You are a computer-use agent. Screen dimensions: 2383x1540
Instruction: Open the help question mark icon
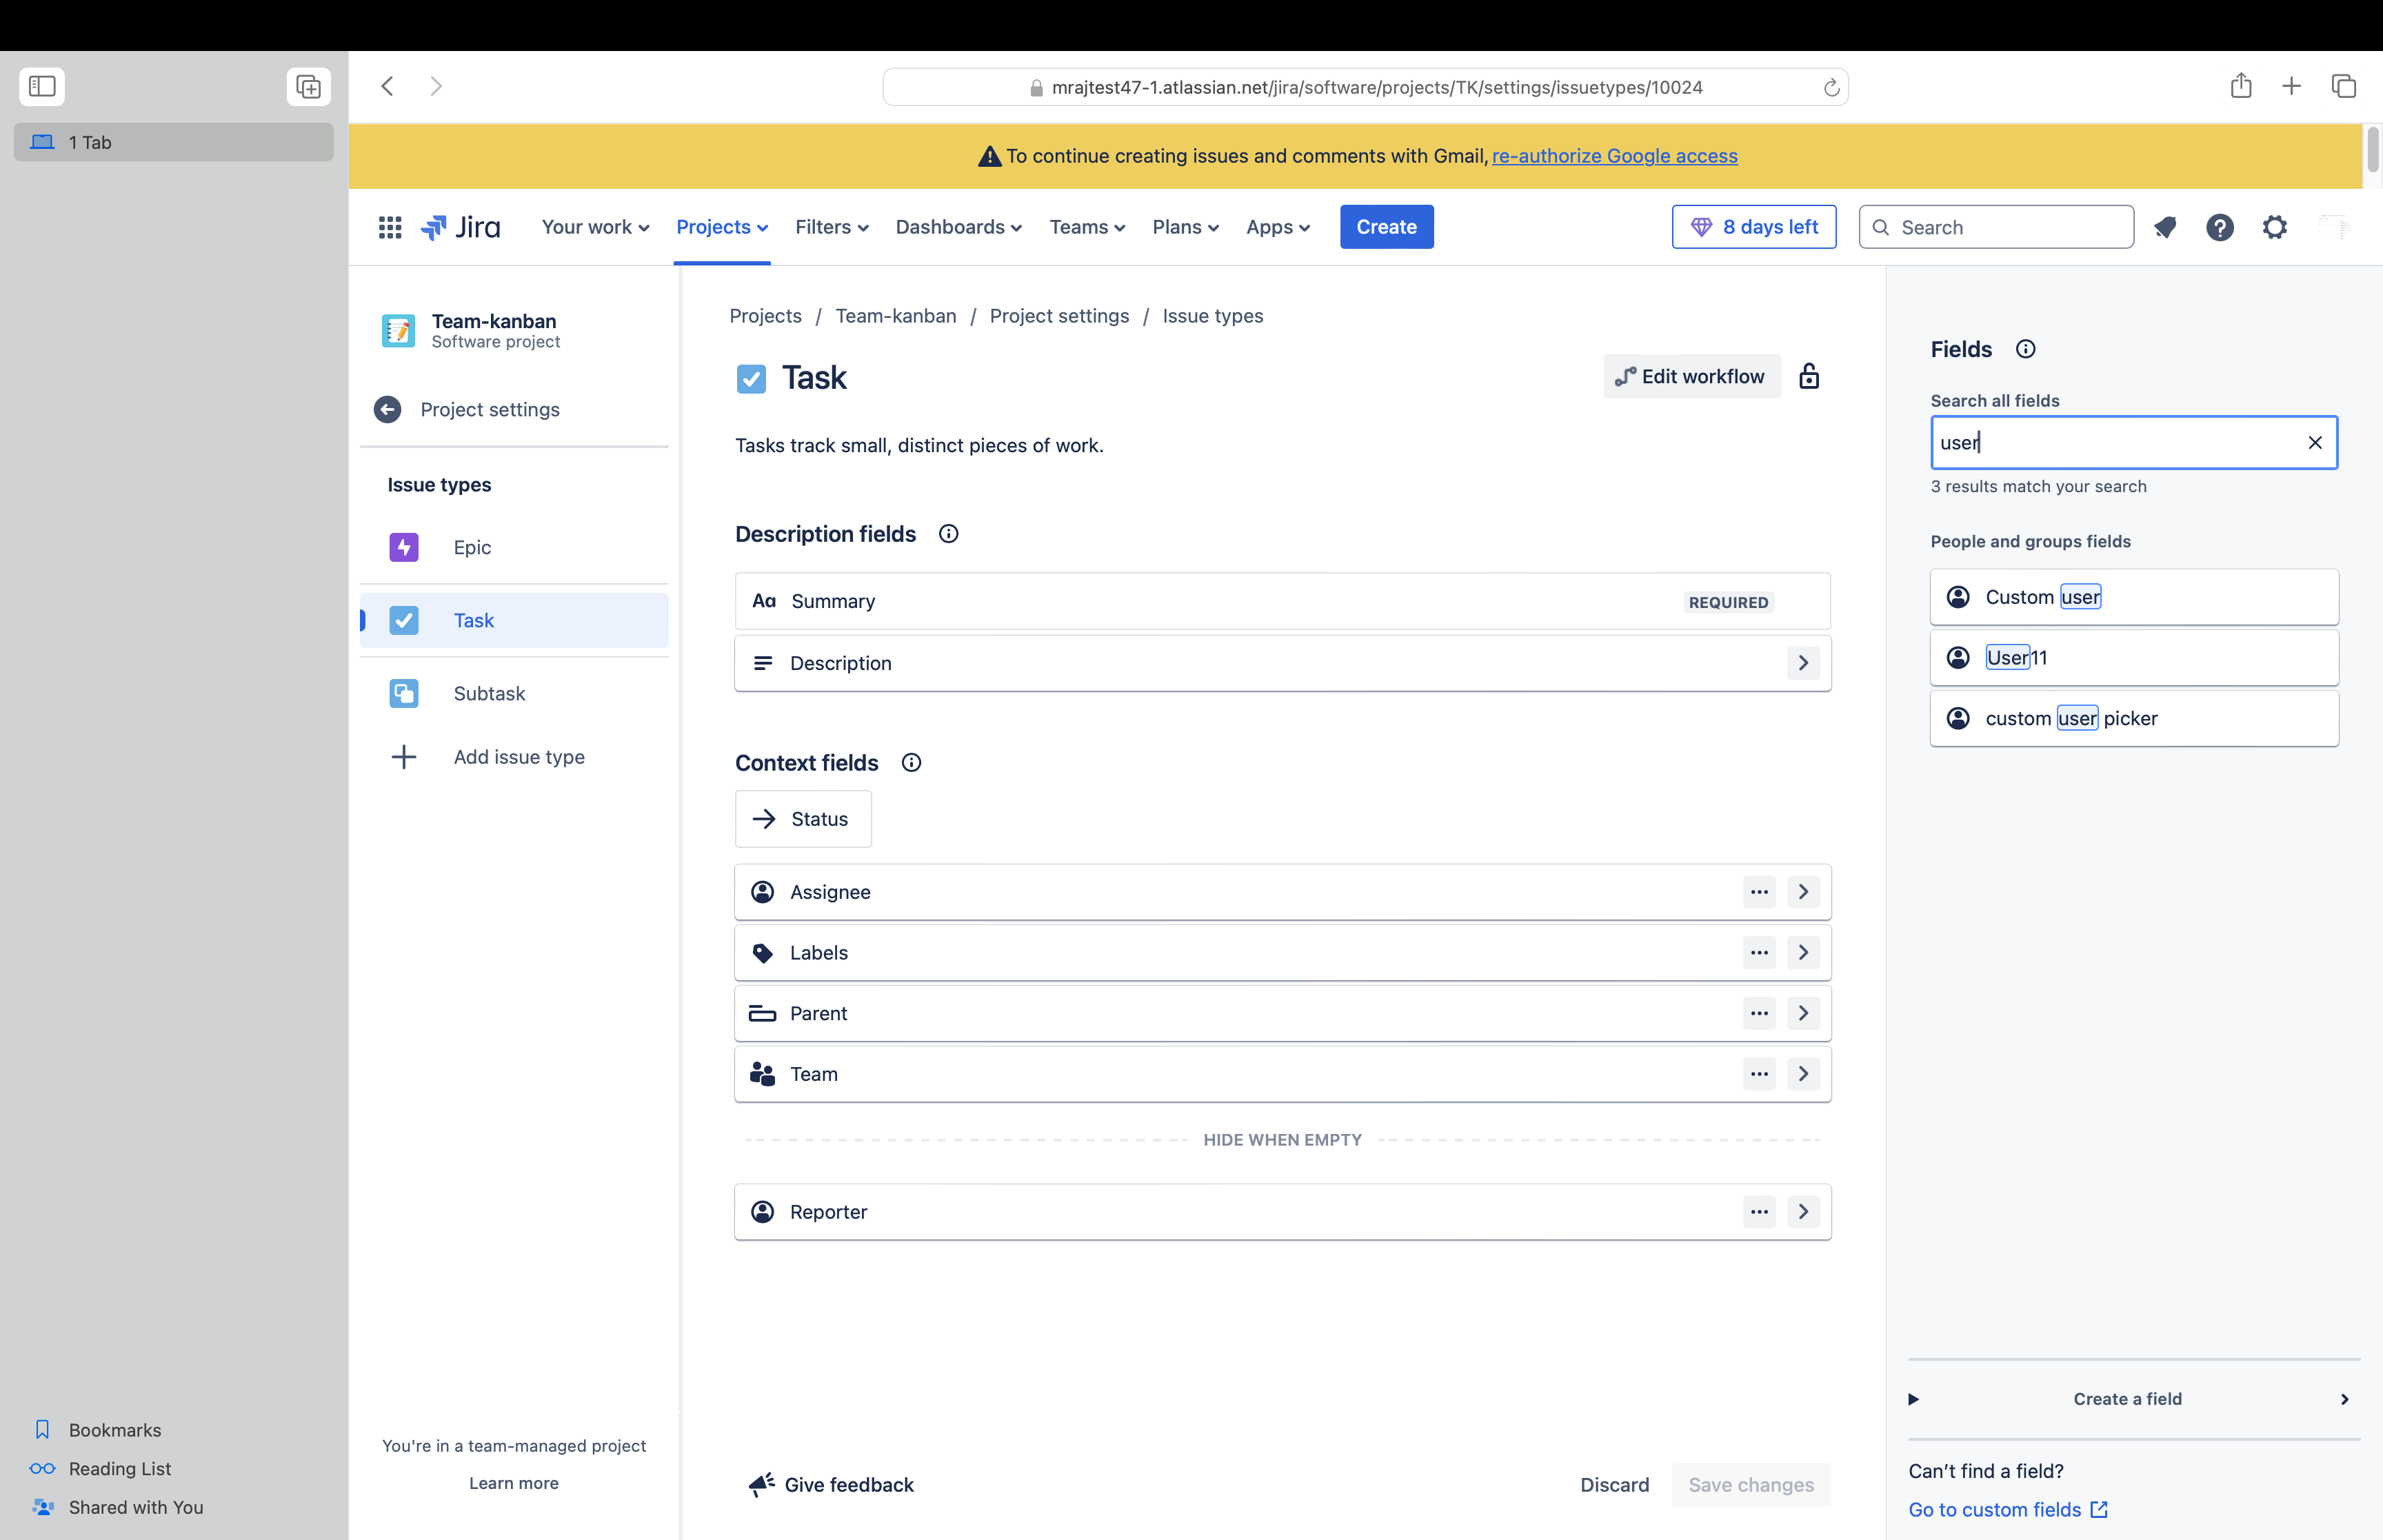tap(2220, 227)
